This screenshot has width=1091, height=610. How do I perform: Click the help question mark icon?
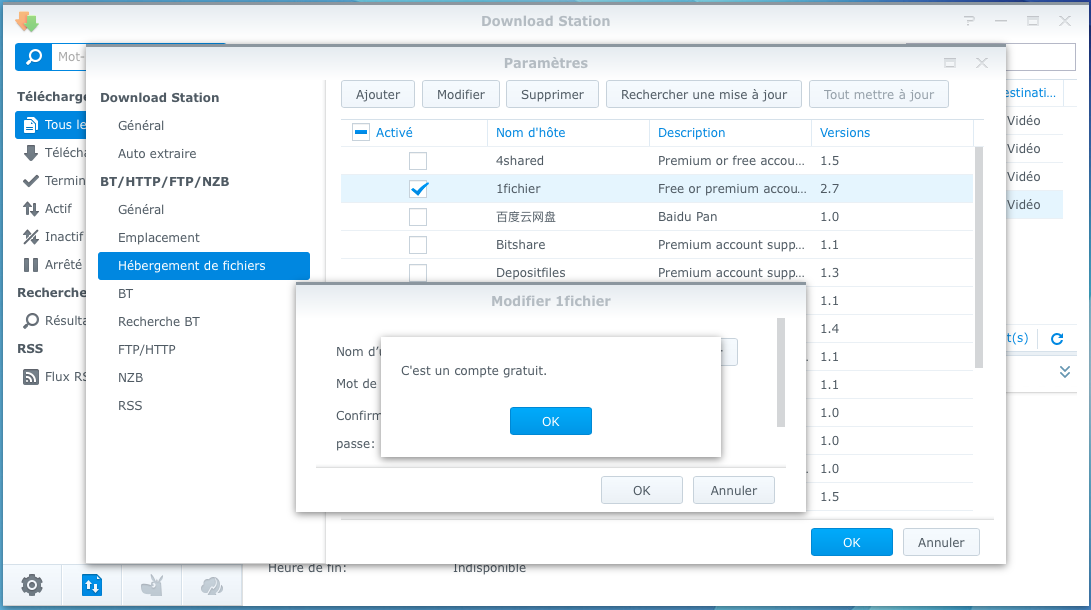point(969,21)
